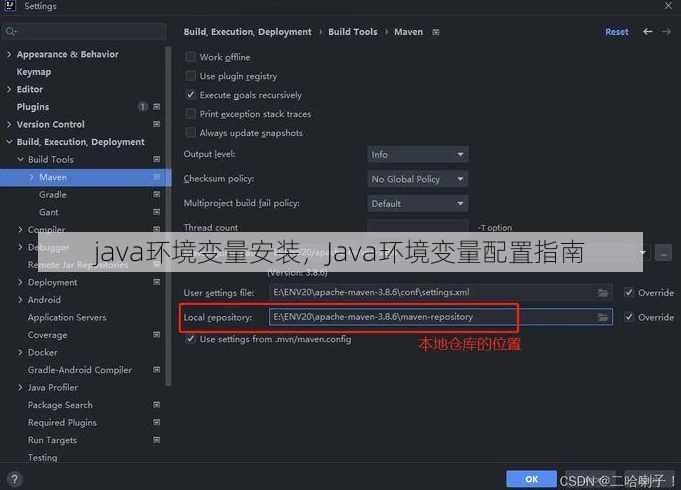Click the browse button beside Maven home path

(663, 253)
